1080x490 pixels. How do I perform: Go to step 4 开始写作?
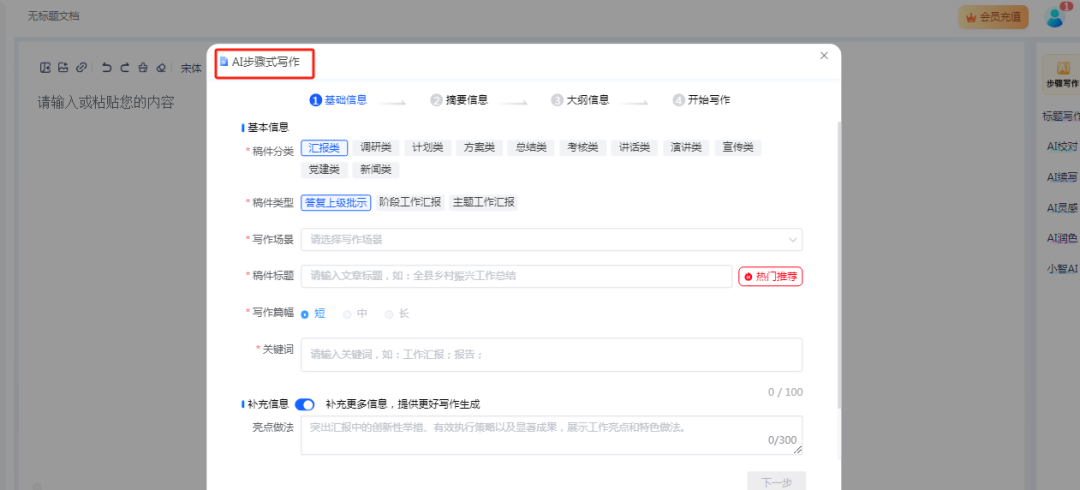pyautogui.click(x=701, y=100)
